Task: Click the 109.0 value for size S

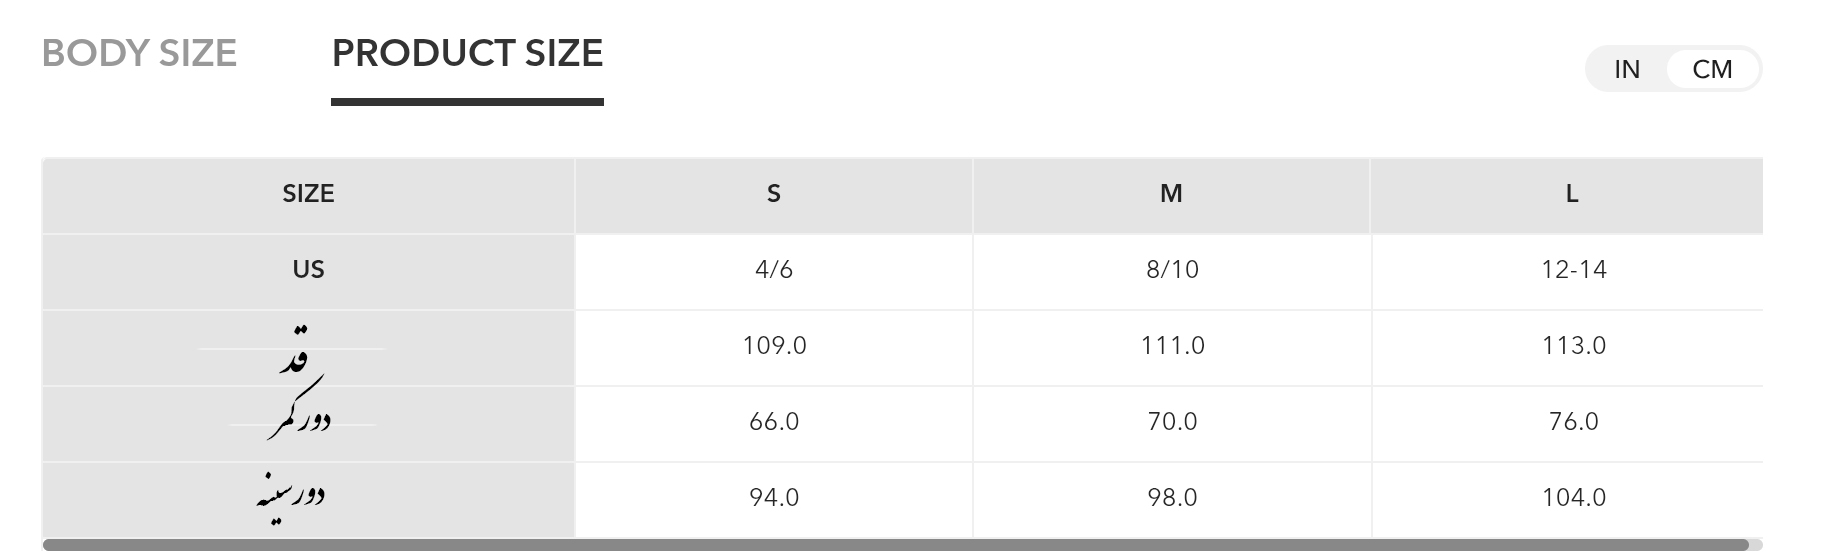Action: 774,346
